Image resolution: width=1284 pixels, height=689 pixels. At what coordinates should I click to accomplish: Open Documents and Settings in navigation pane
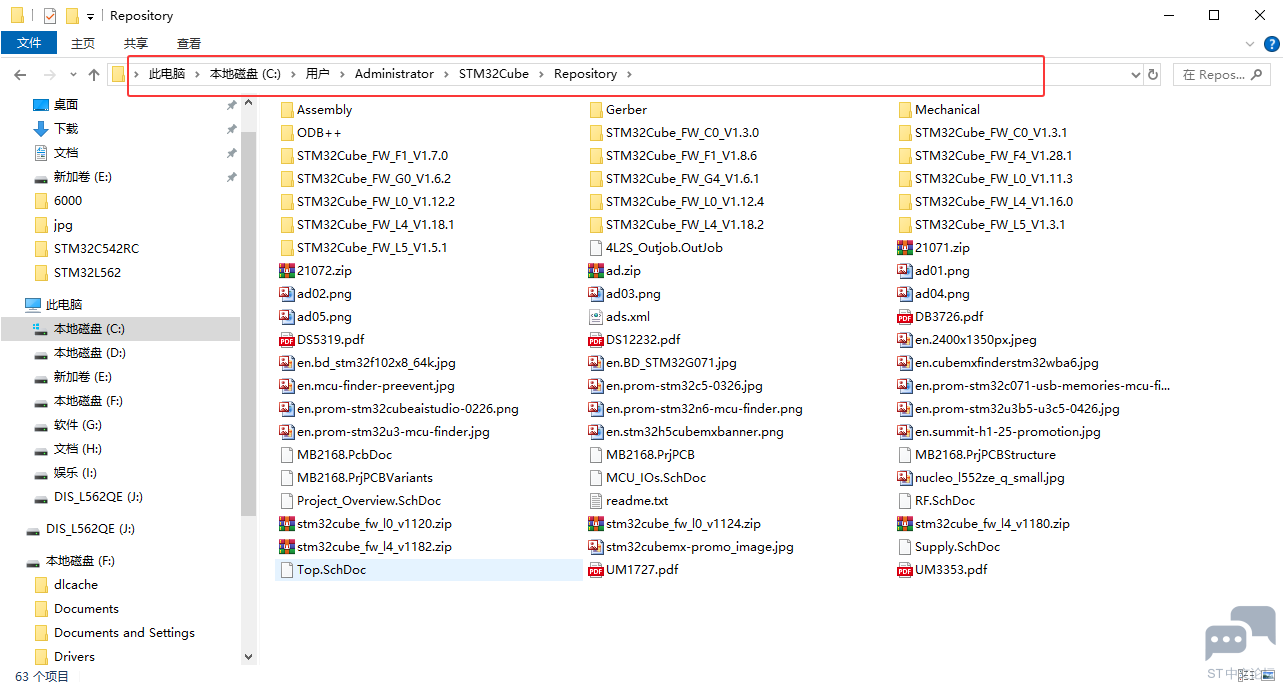pyautogui.click(x=124, y=632)
